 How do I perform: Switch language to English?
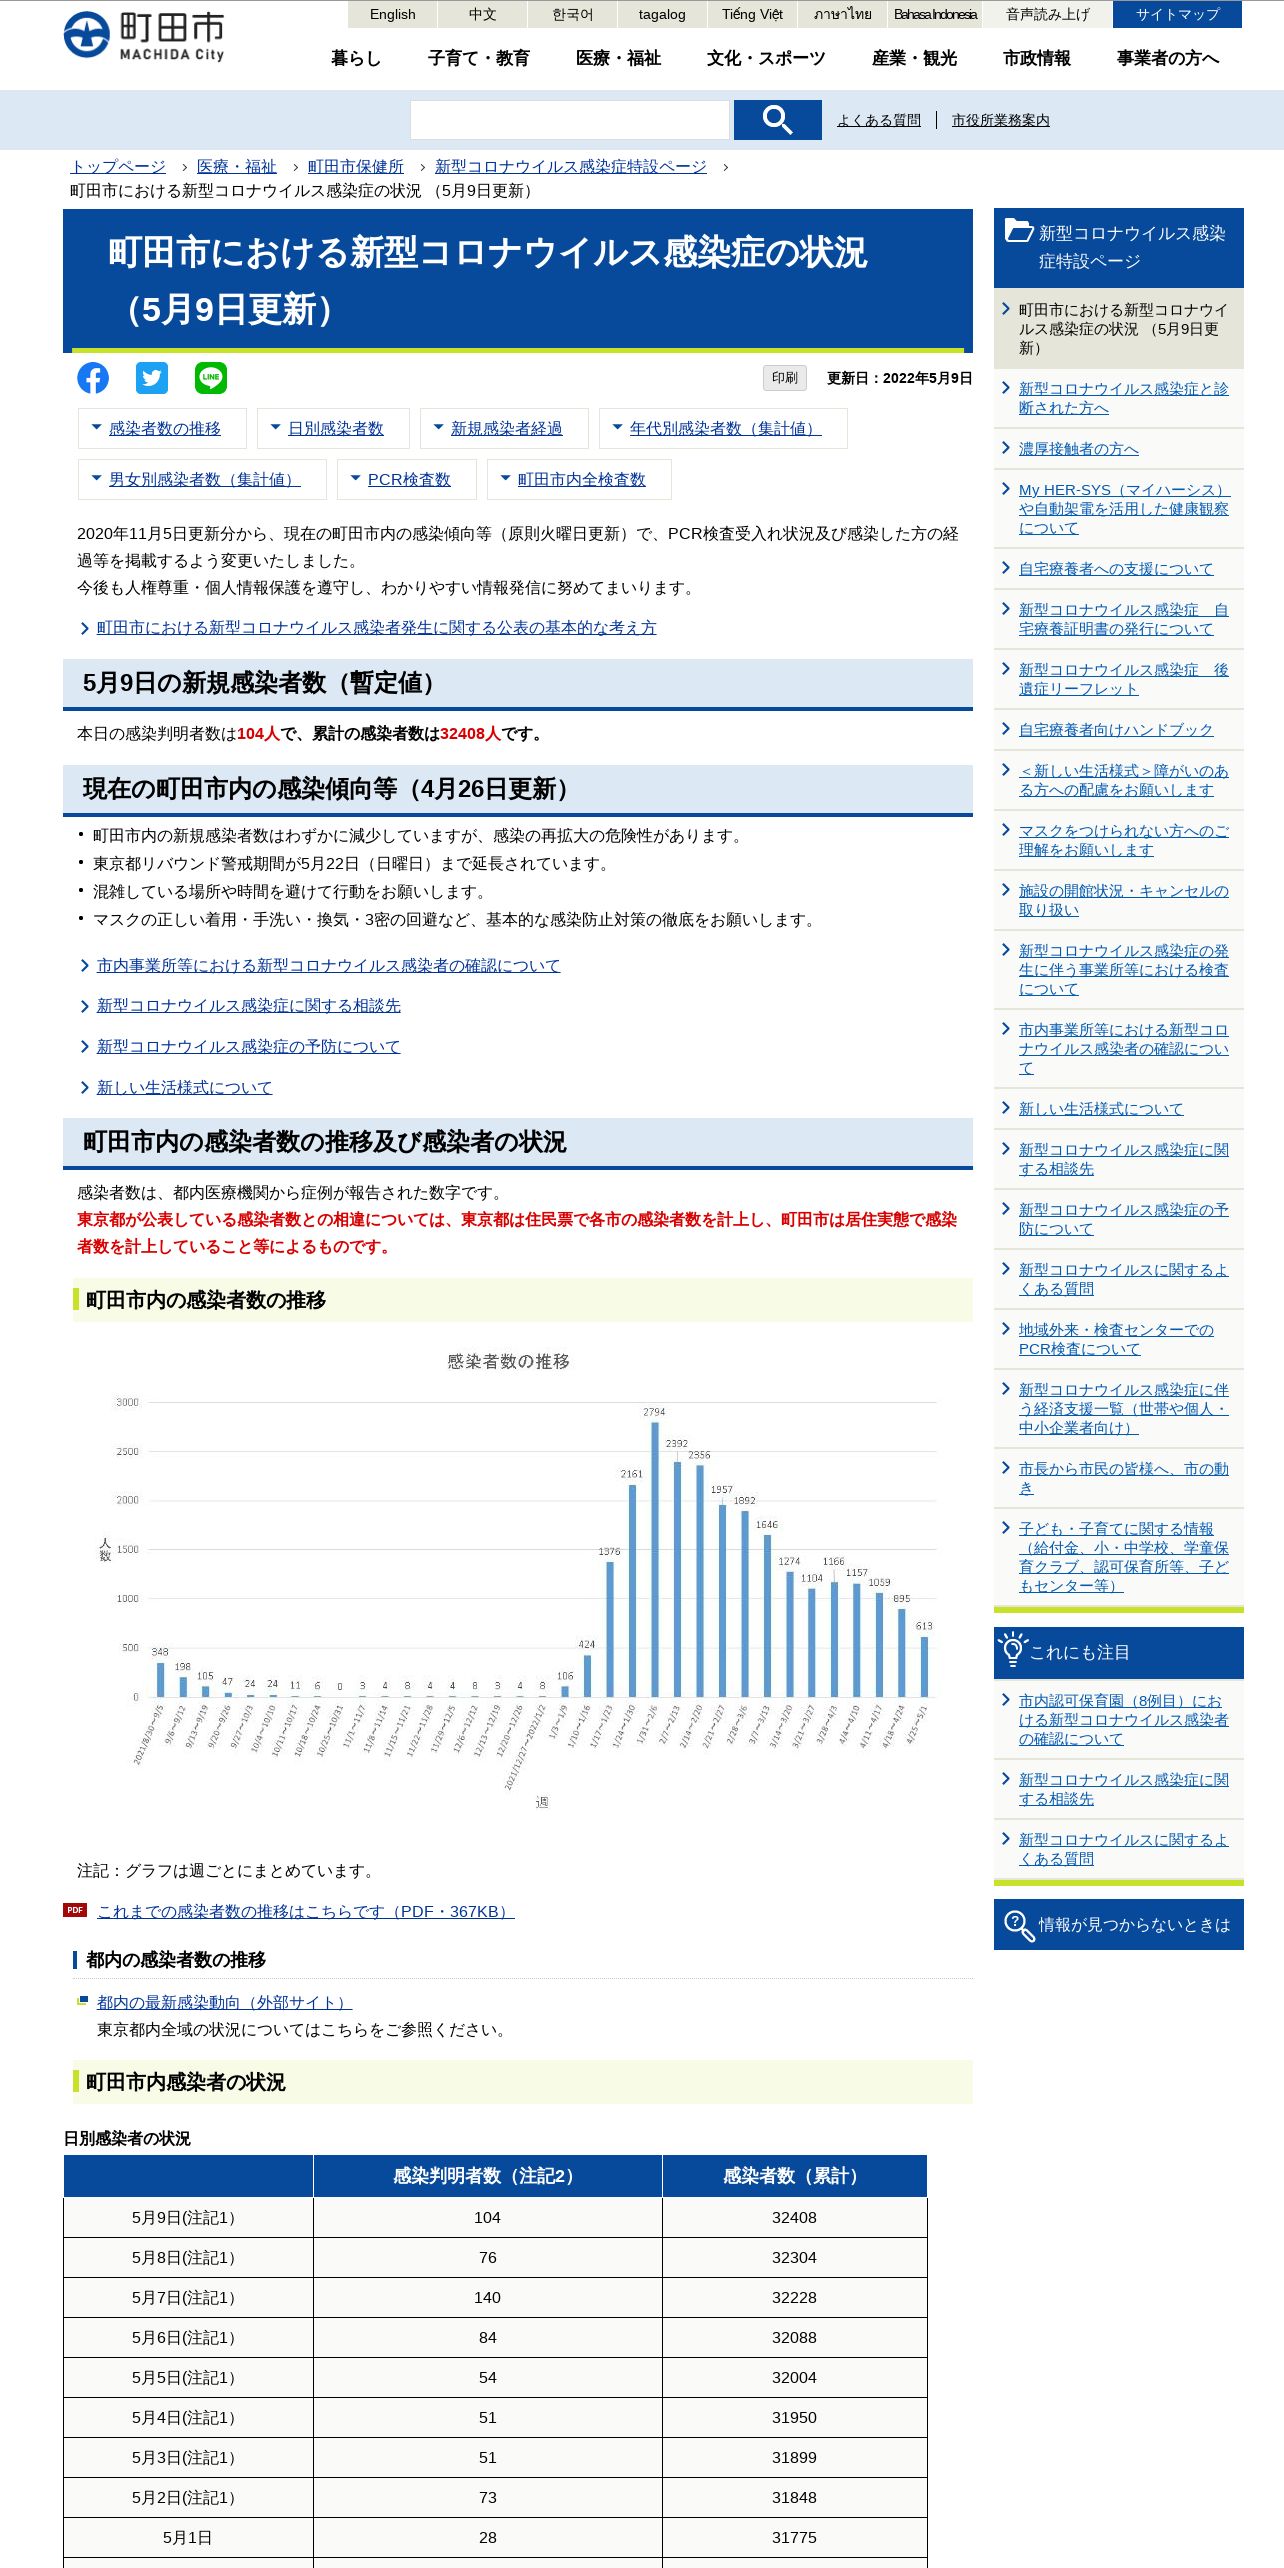point(392,14)
